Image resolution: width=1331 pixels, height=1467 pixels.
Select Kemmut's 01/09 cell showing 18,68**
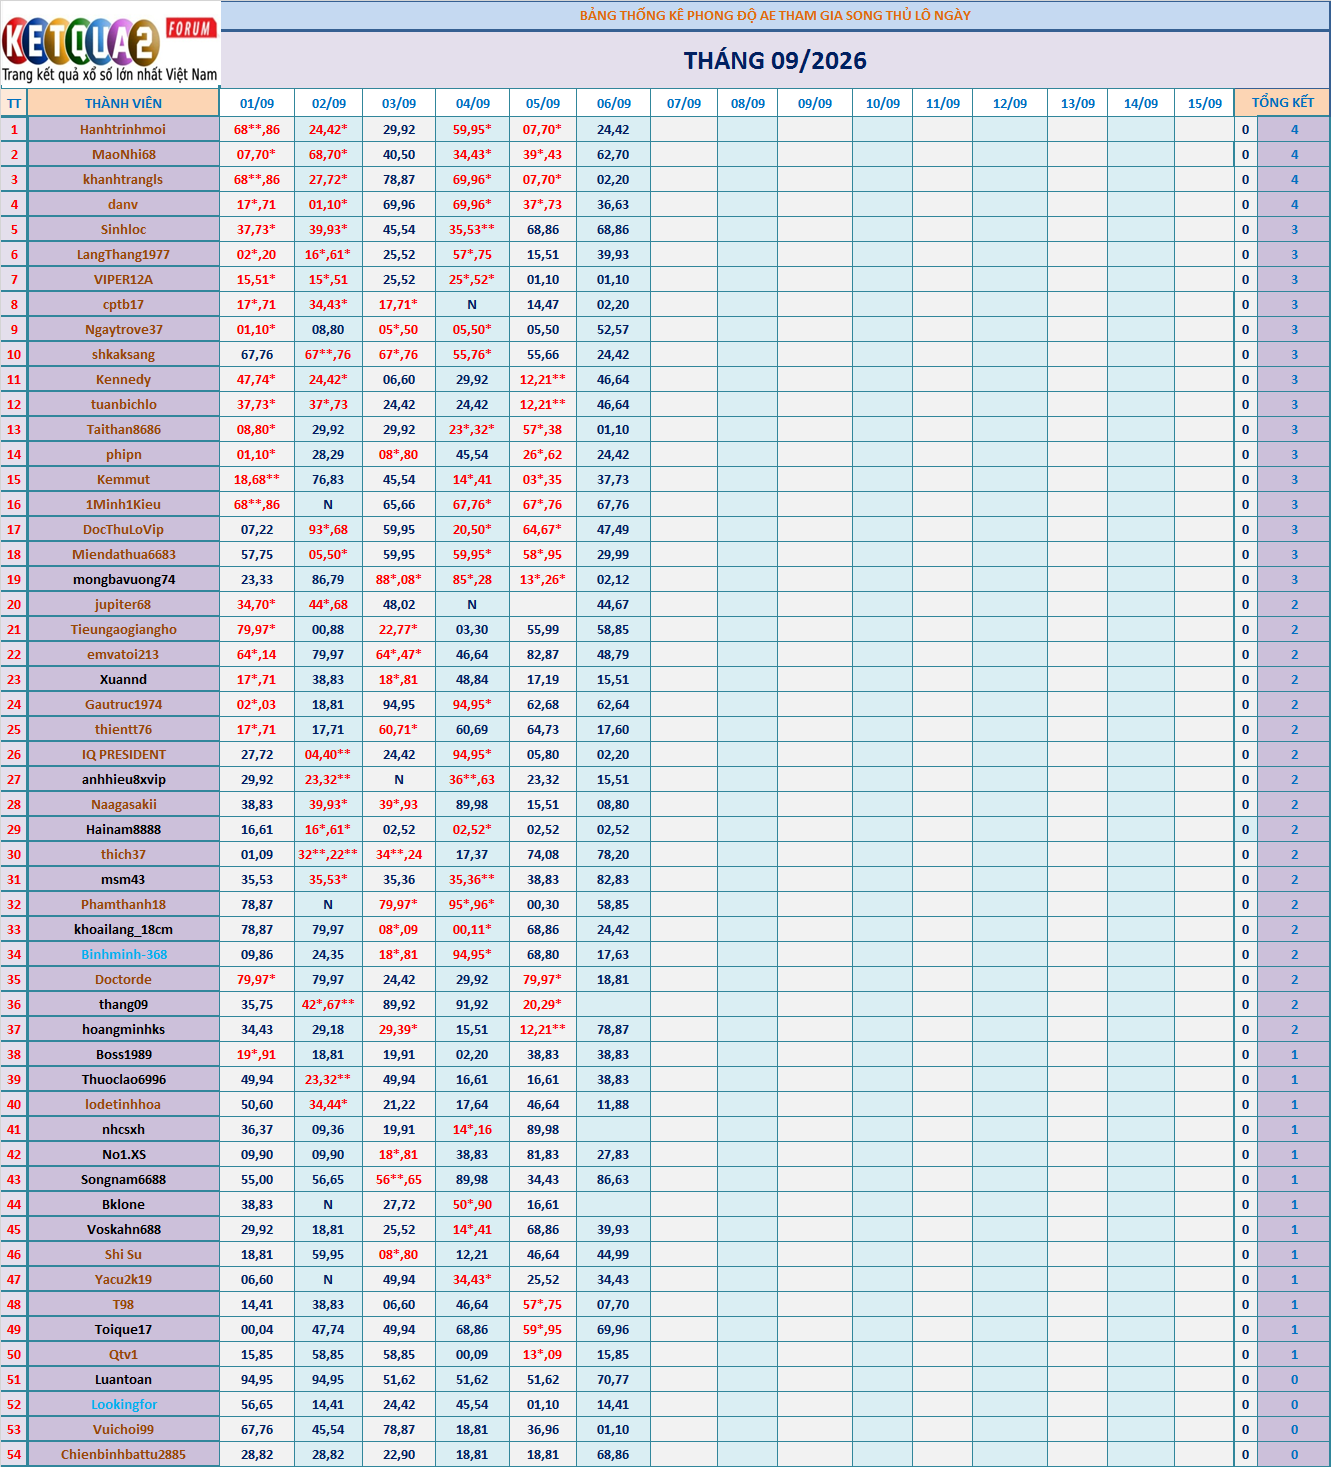tap(257, 479)
